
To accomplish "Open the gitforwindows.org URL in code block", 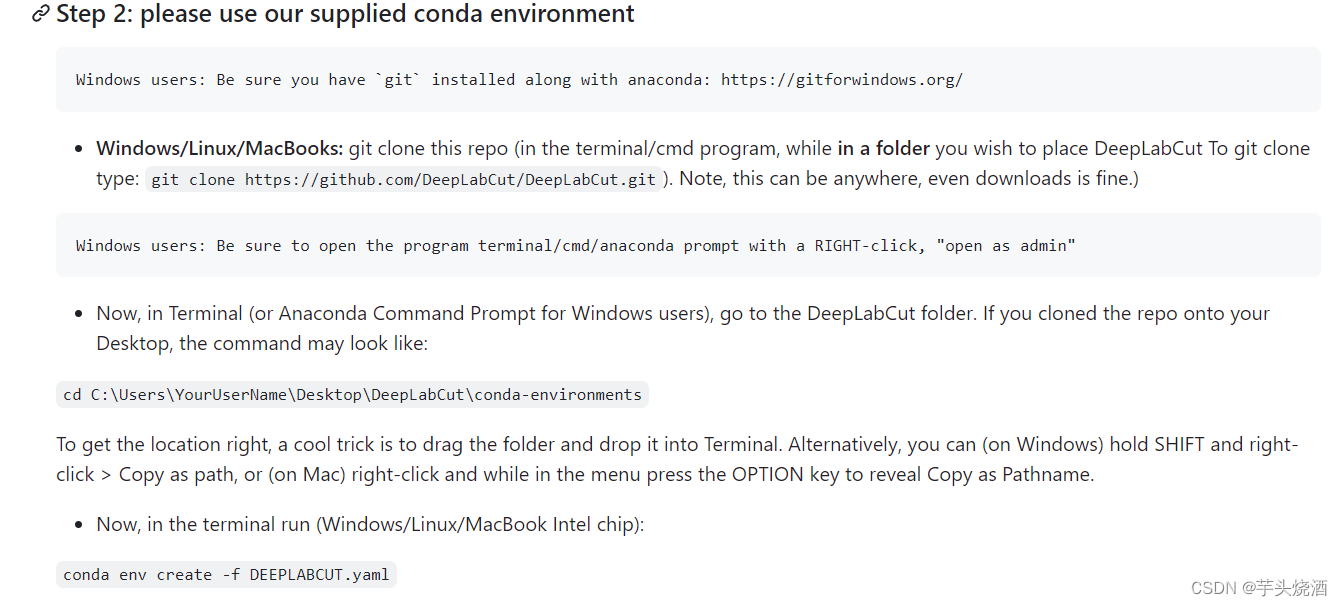I will pos(841,80).
